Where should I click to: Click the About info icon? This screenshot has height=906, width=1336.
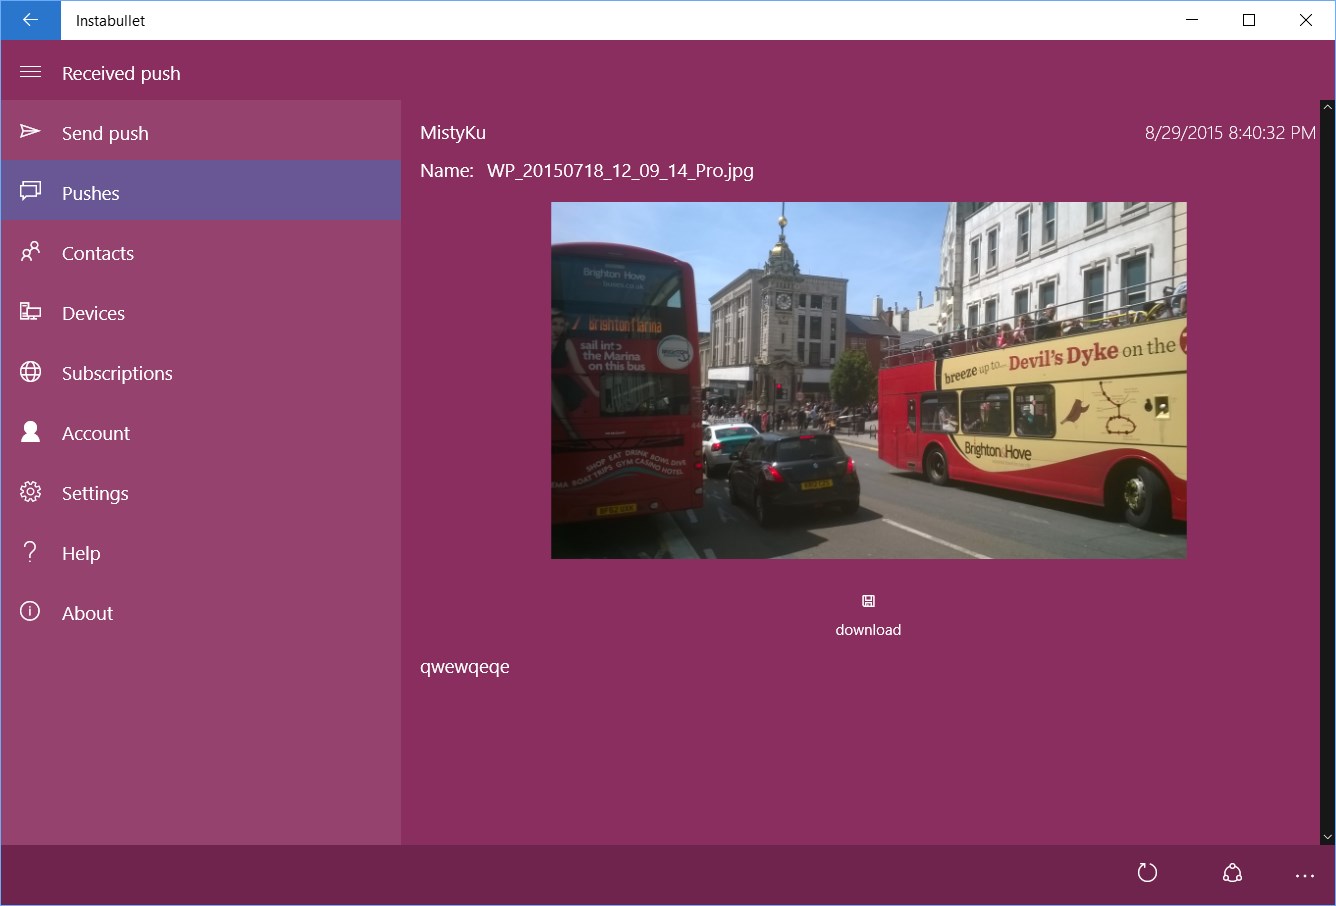[x=30, y=612]
